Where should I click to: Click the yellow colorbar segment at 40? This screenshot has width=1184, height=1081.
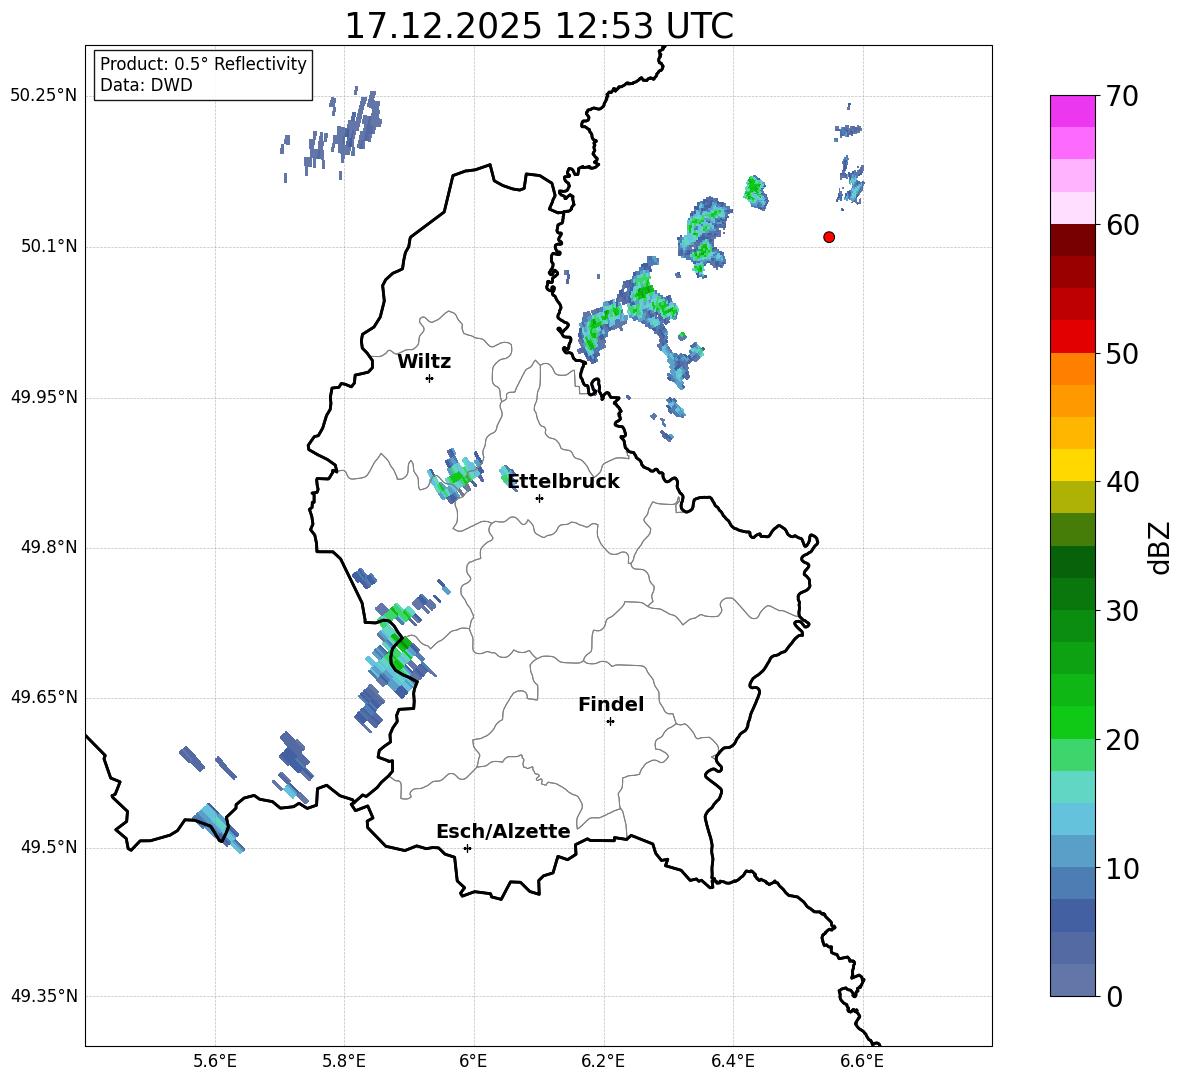[1072, 465]
